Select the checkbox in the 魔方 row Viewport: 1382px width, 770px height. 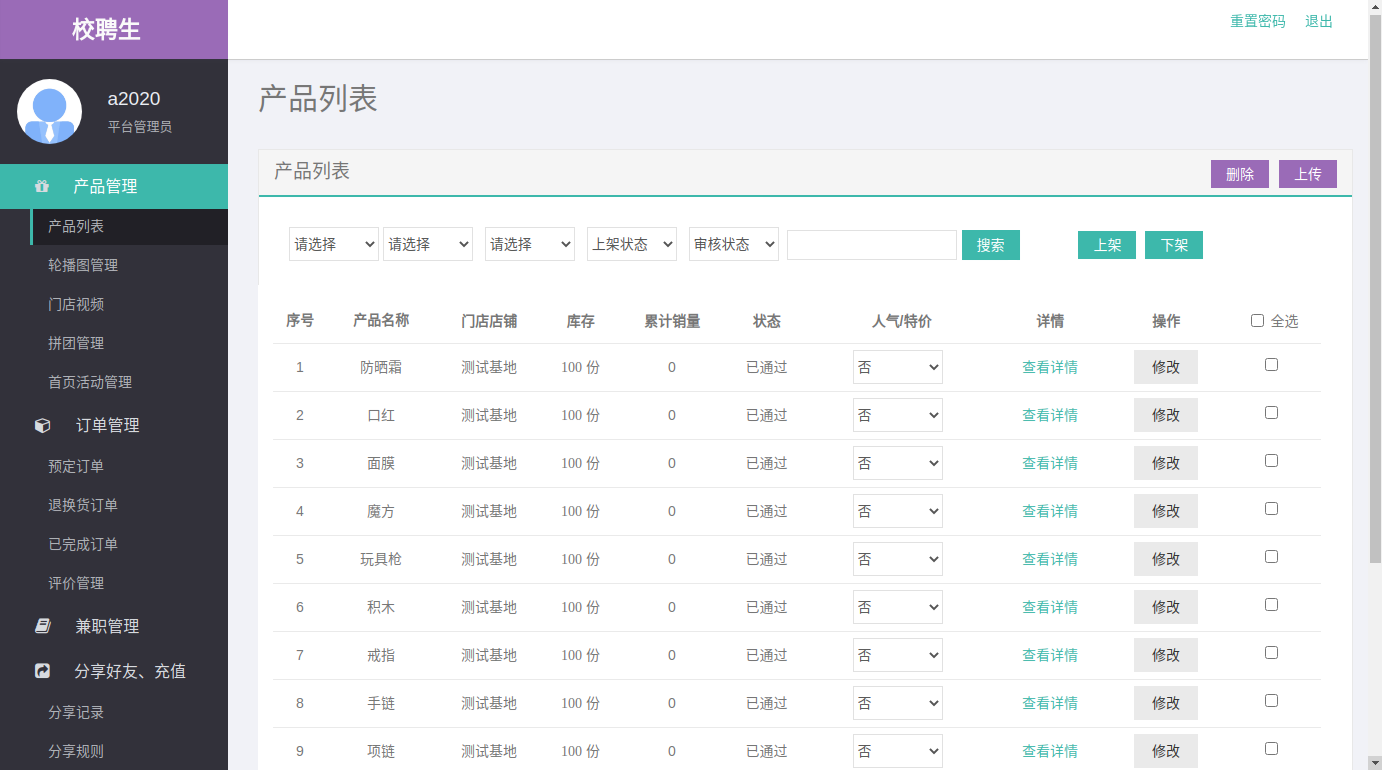(x=1271, y=509)
